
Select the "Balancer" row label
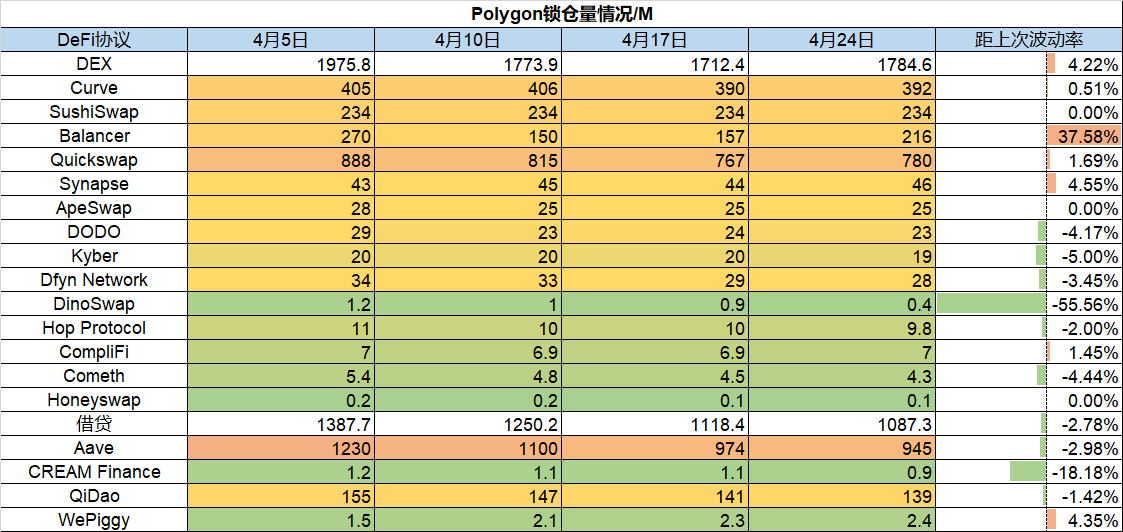pos(93,136)
